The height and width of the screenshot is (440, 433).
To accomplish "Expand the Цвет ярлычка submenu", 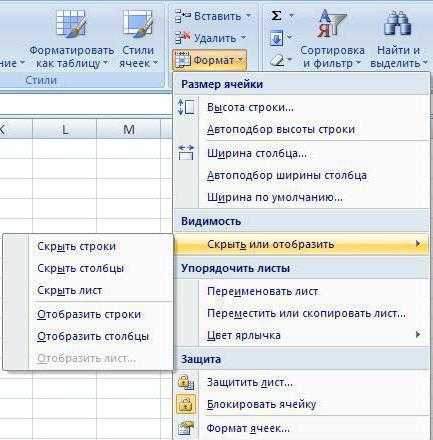I will [301, 335].
